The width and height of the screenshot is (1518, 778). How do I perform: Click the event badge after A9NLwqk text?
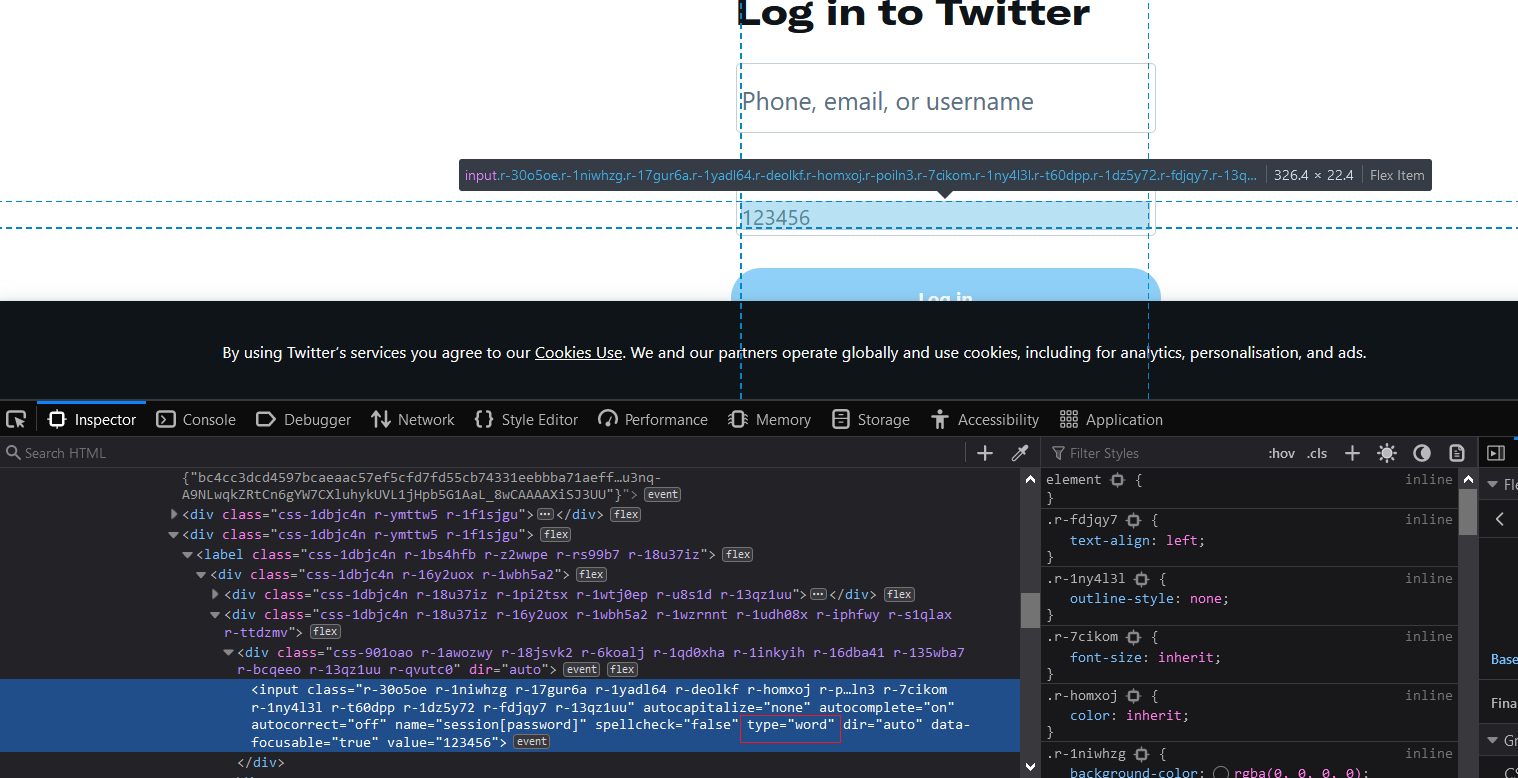tap(662, 495)
